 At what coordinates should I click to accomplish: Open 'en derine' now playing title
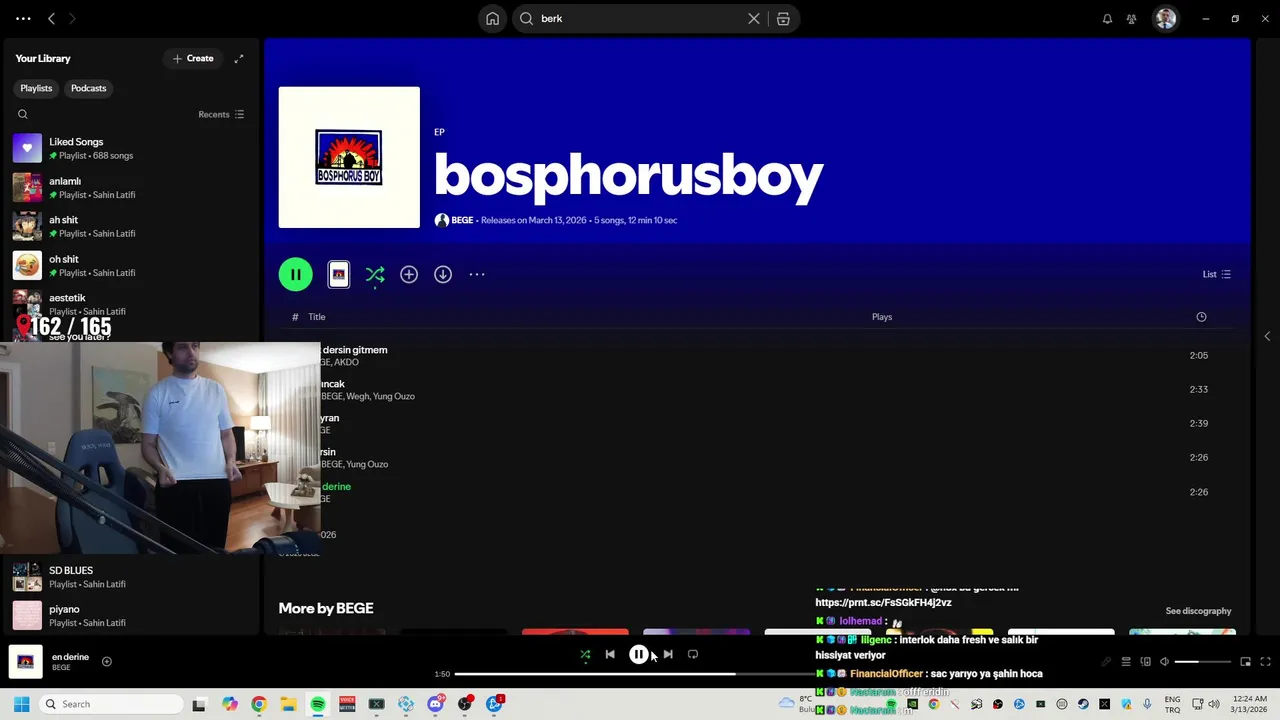70,657
